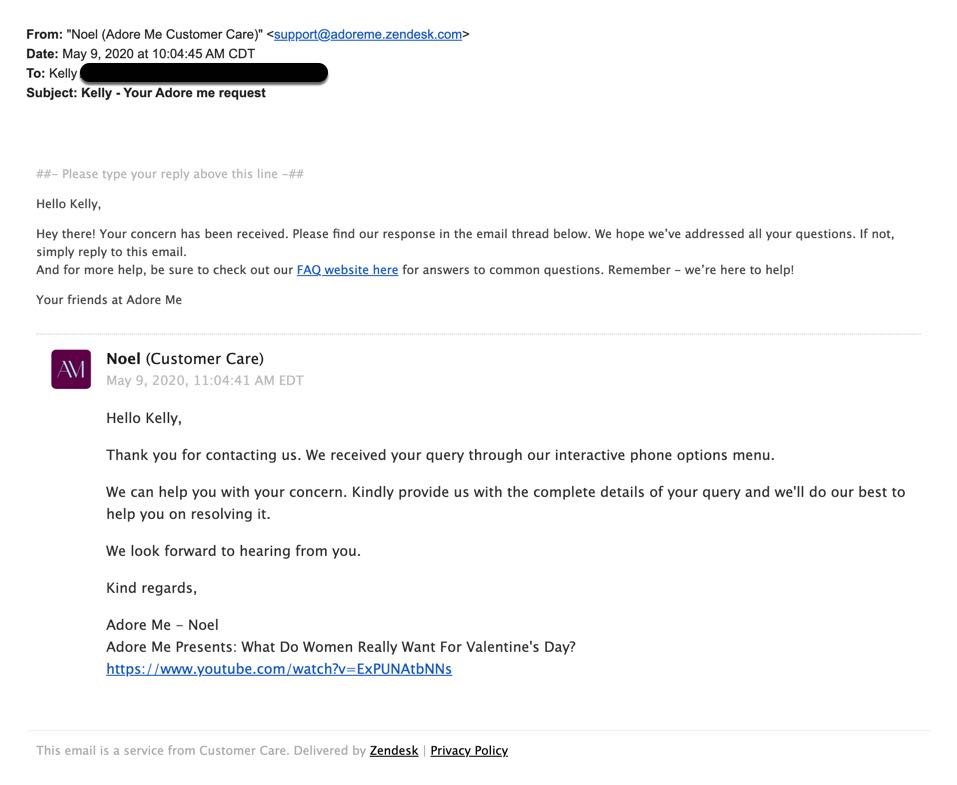Click the bold Noel agent name
The image size is (957, 785).
(x=123, y=359)
